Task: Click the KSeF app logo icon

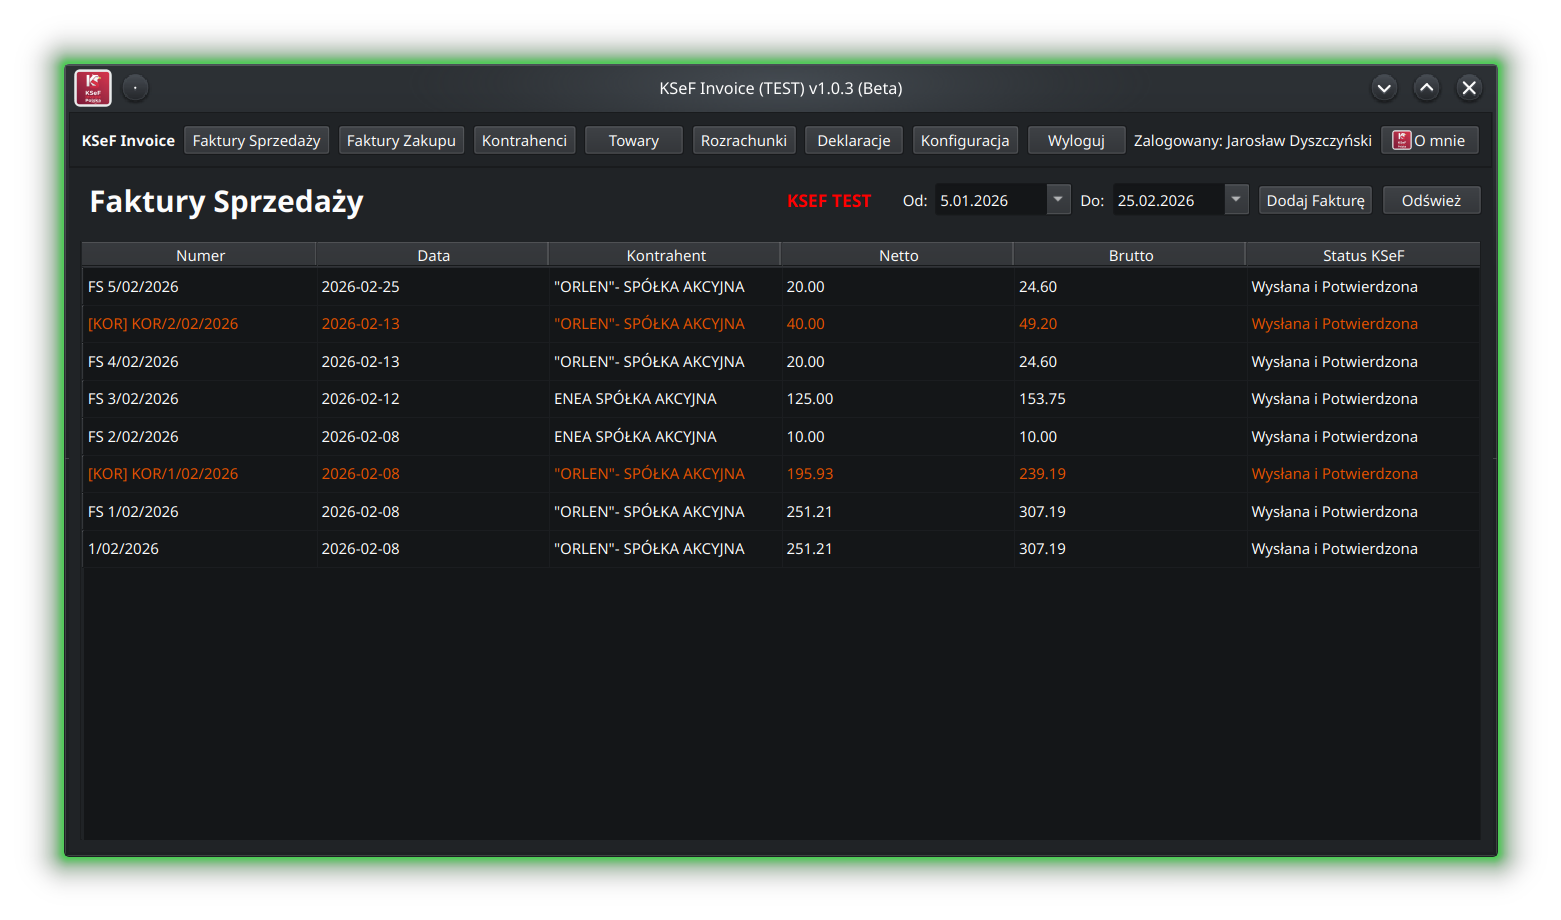Action: click(x=93, y=88)
